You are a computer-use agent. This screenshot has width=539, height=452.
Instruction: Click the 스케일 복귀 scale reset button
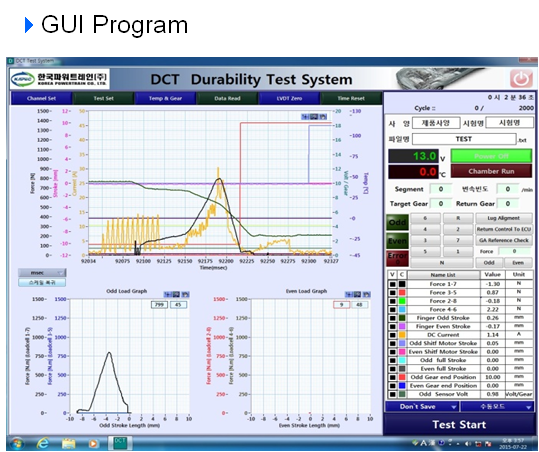(x=42, y=283)
